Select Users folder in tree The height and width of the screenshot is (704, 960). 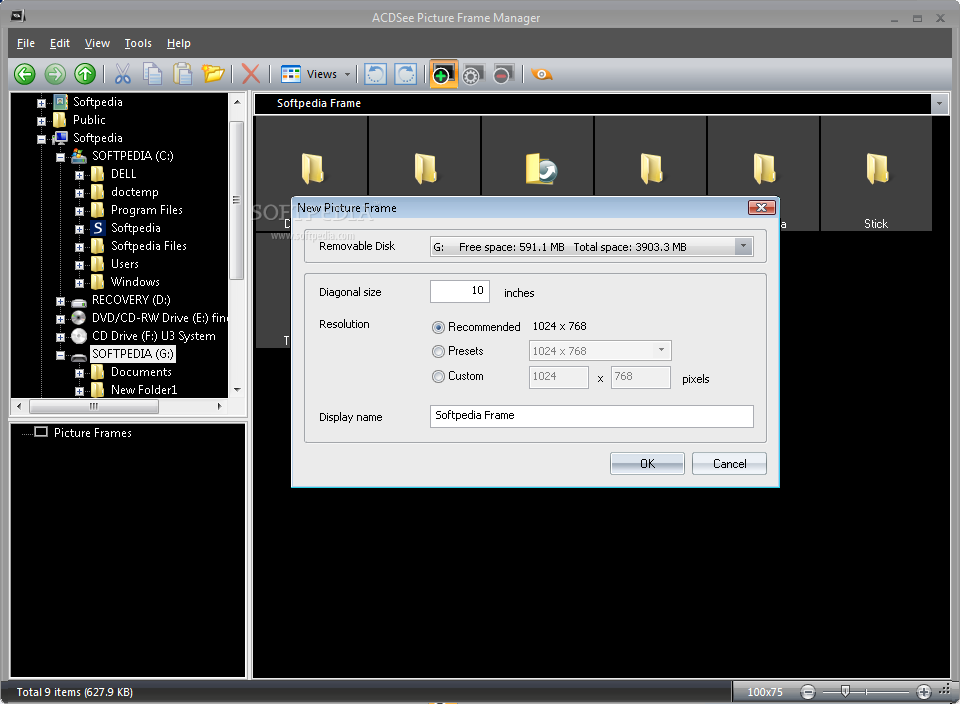point(124,264)
